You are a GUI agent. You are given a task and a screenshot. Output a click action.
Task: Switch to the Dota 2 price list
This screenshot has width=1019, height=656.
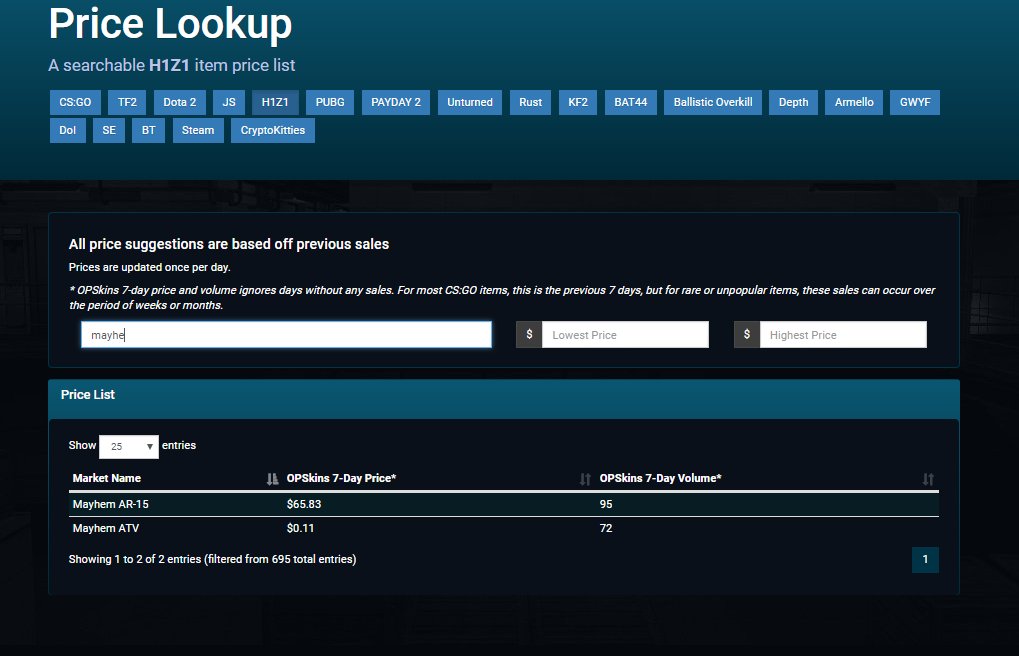179,102
